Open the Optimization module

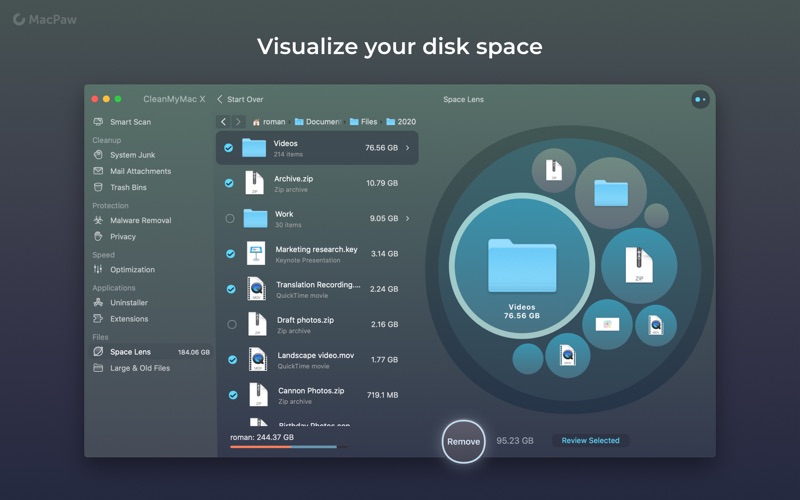click(x=132, y=269)
